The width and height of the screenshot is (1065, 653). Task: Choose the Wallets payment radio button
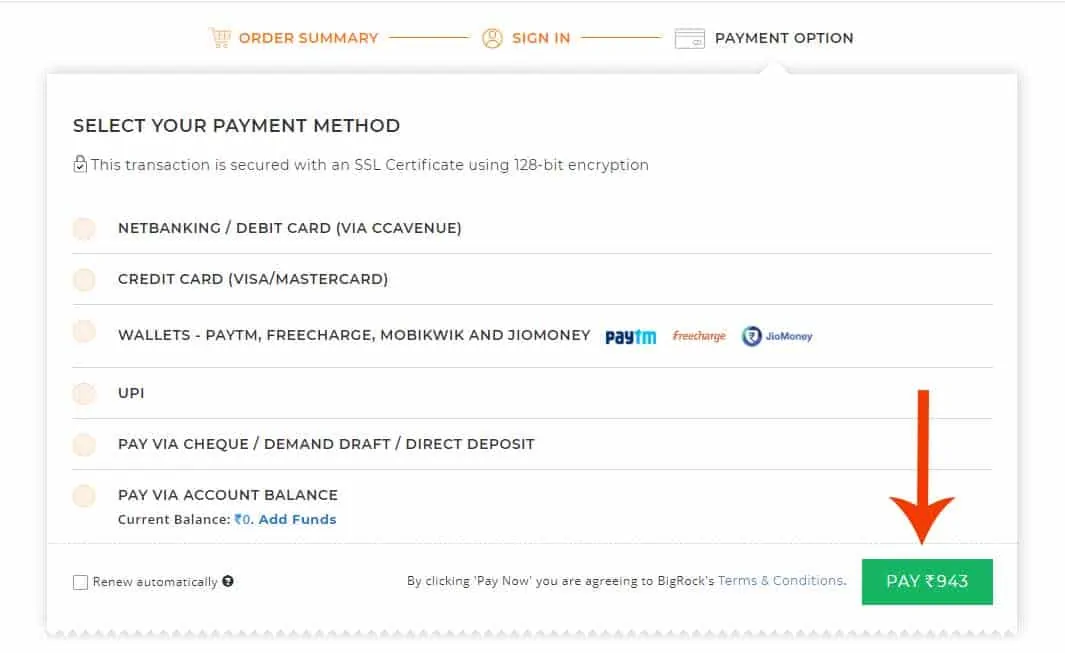pos(84,332)
